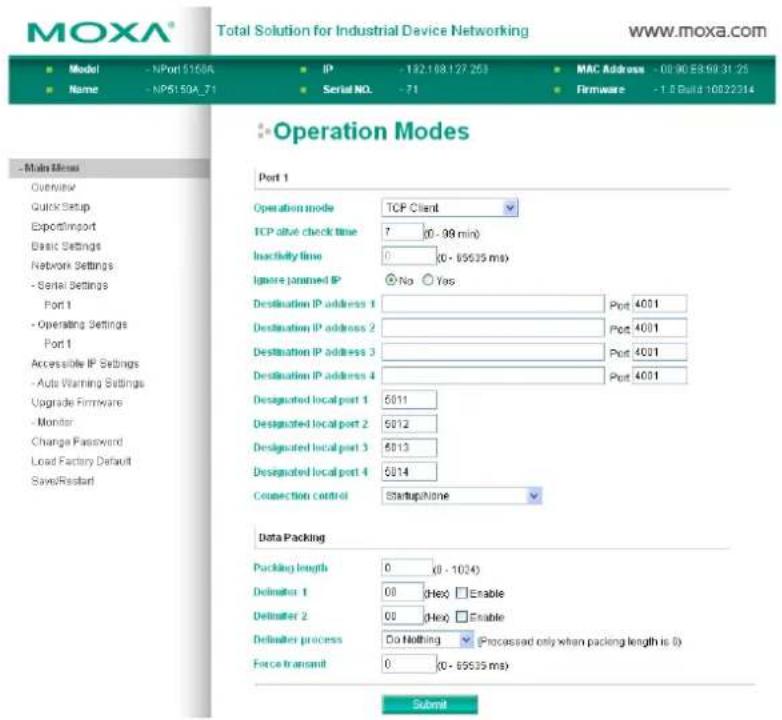This screenshot has width=782, height=720.
Task: Open Export/Import in the sidebar
Action: point(63,226)
